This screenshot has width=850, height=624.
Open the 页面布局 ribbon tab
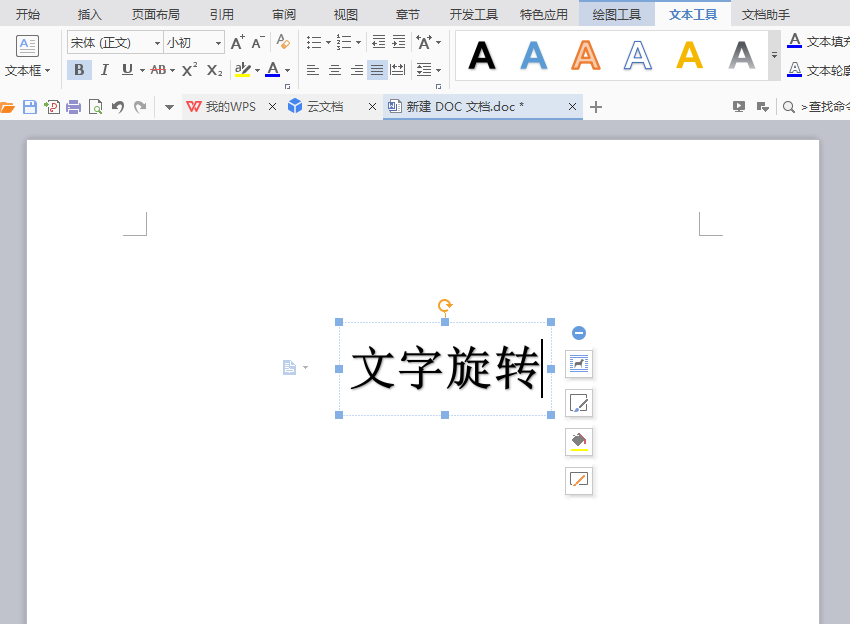156,15
